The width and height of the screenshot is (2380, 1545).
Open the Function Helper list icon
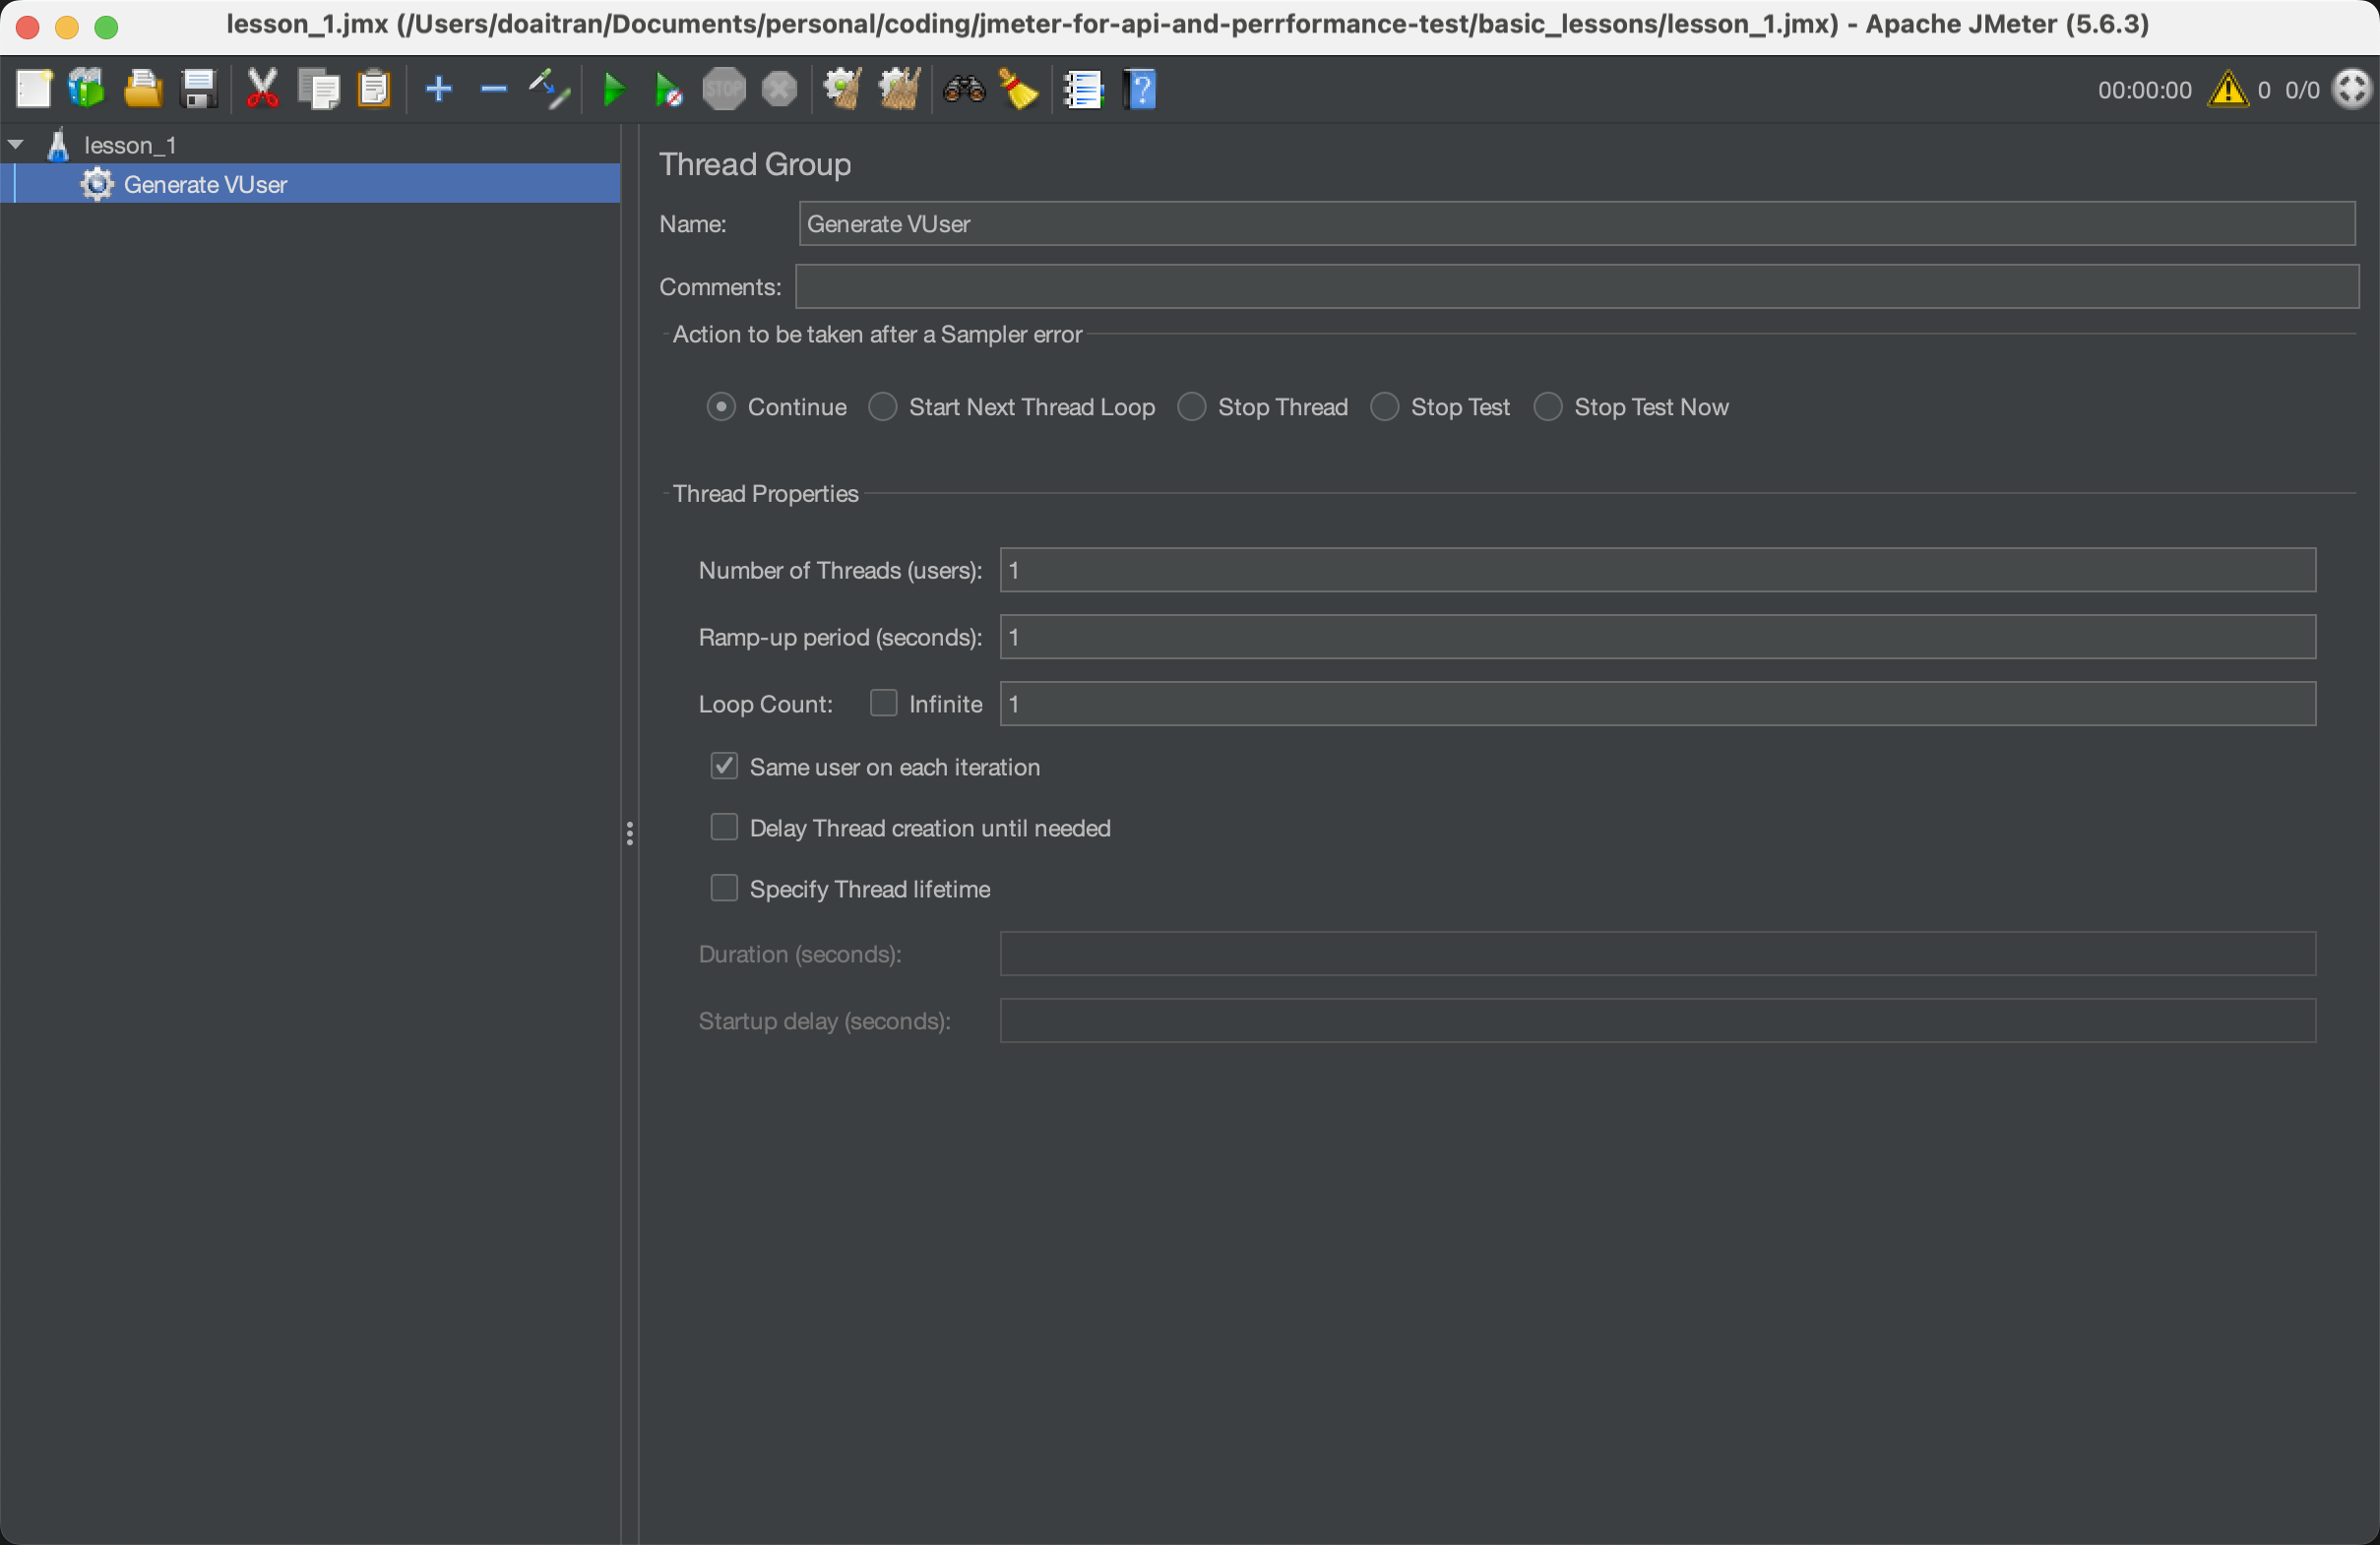click(1083, 89)
